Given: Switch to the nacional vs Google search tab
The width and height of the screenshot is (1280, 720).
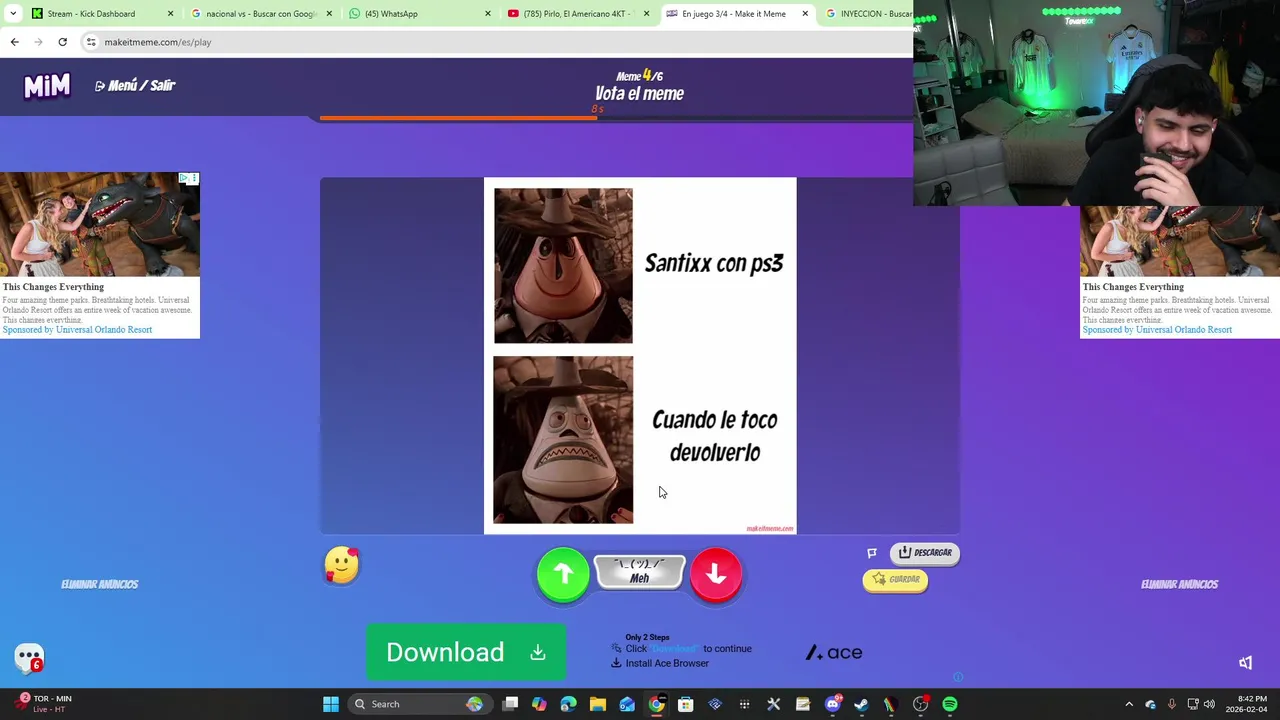Looking at the screenshot, I should [x=261, y=14].
